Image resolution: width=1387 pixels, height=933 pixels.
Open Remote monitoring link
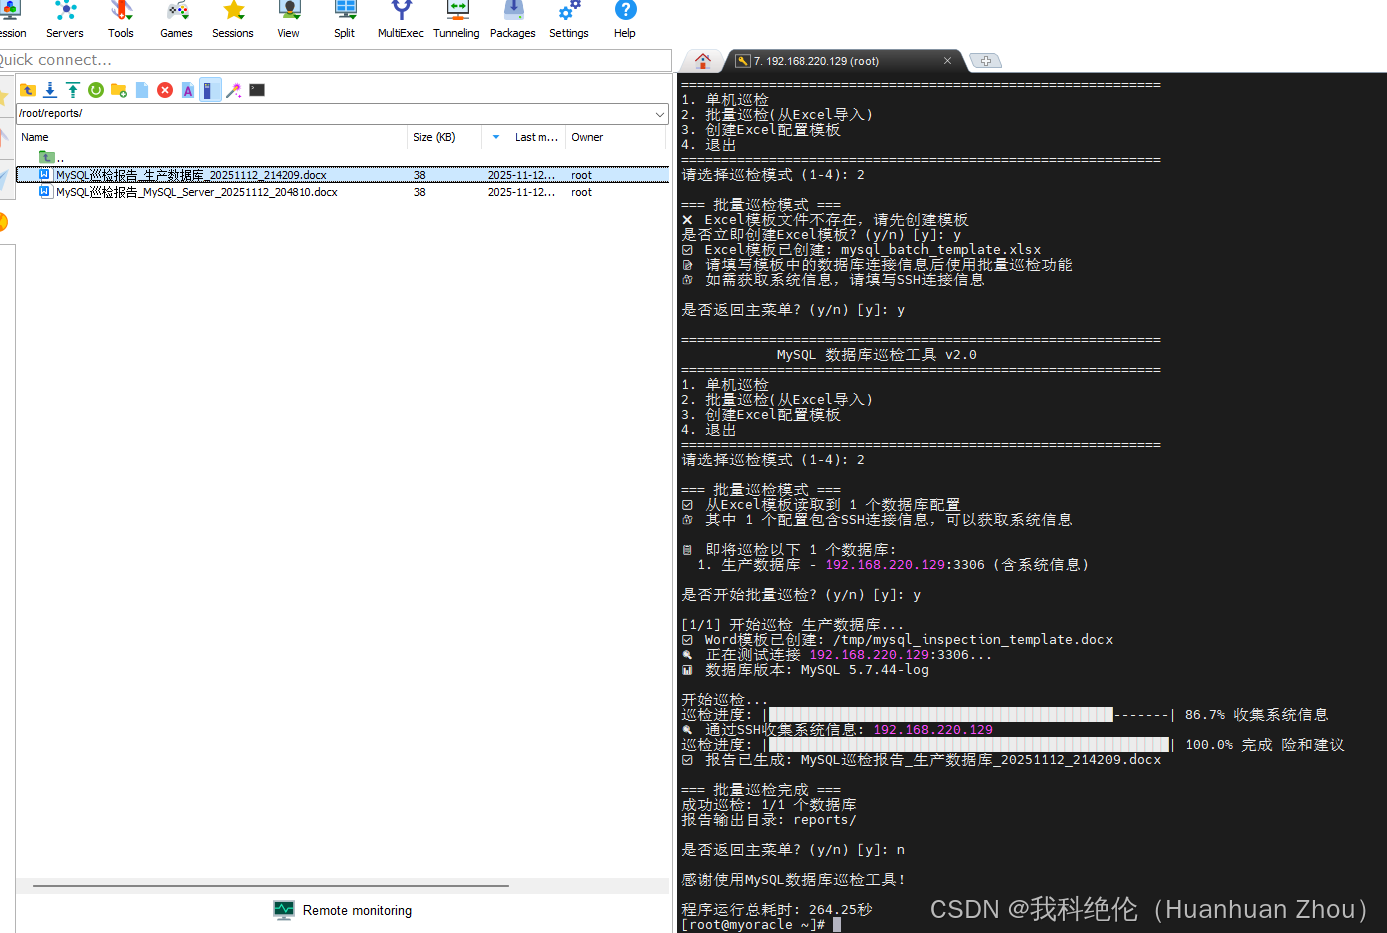click(x=357, y=911)
